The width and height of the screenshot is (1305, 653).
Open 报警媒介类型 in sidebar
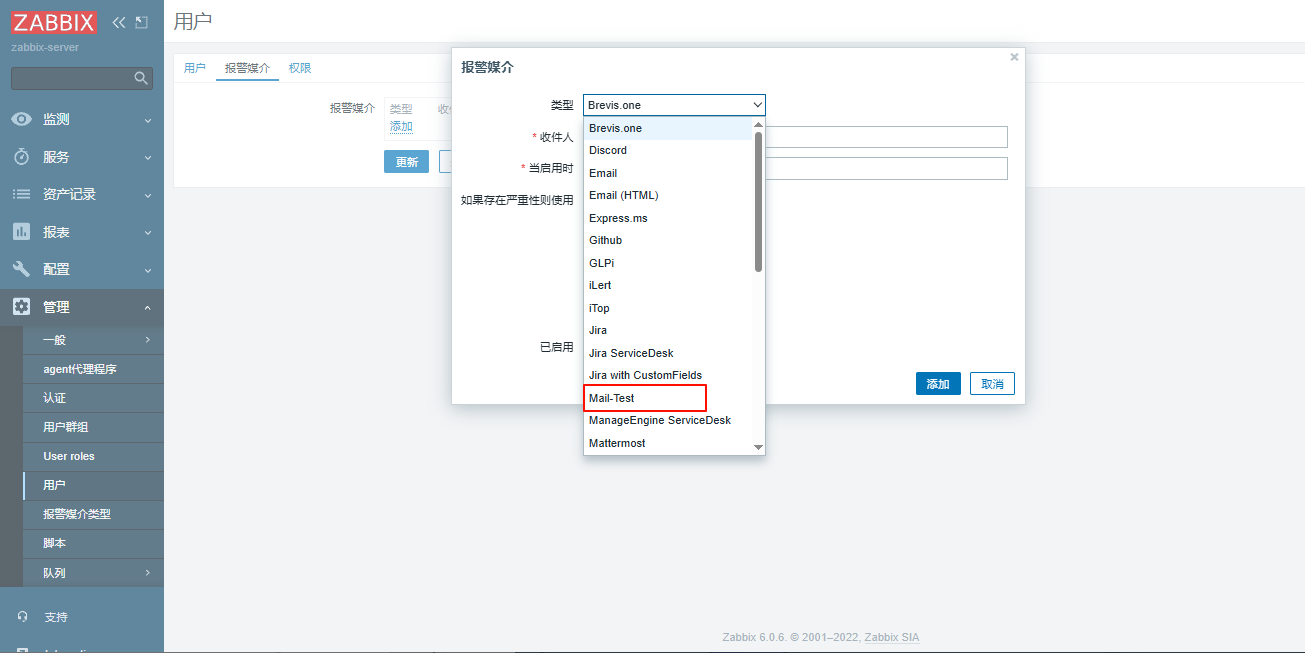click(93, 514)
